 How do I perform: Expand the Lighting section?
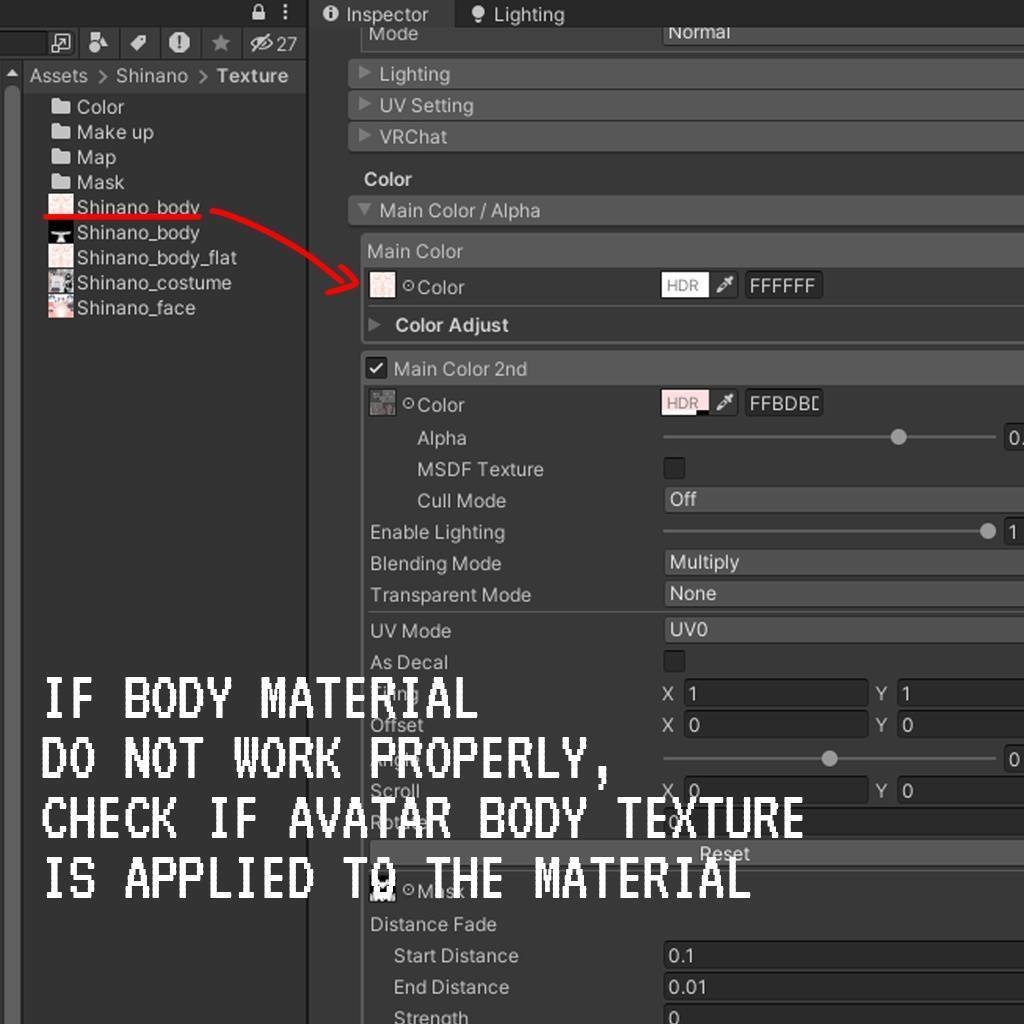coord(686,74)
